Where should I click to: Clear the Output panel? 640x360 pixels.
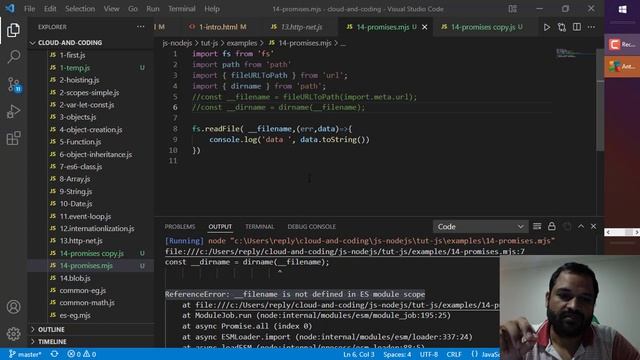pos(537,226)
